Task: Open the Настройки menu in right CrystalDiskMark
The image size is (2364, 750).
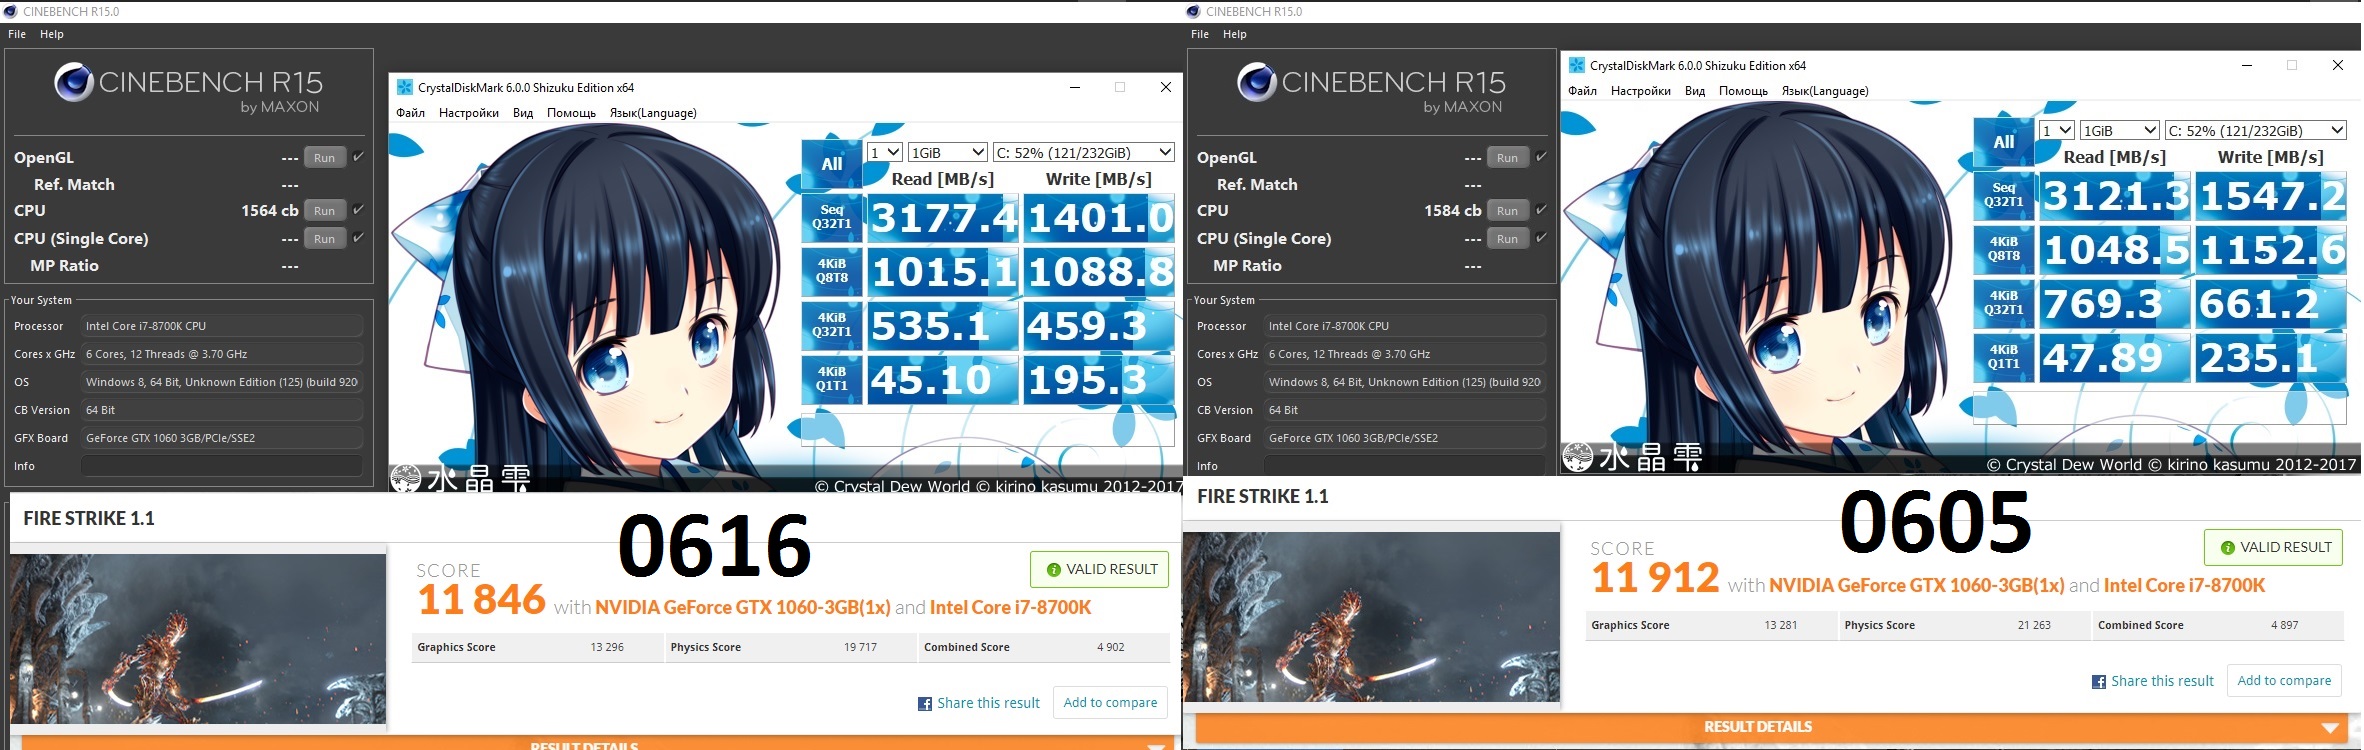Action: click(1641, 91)
